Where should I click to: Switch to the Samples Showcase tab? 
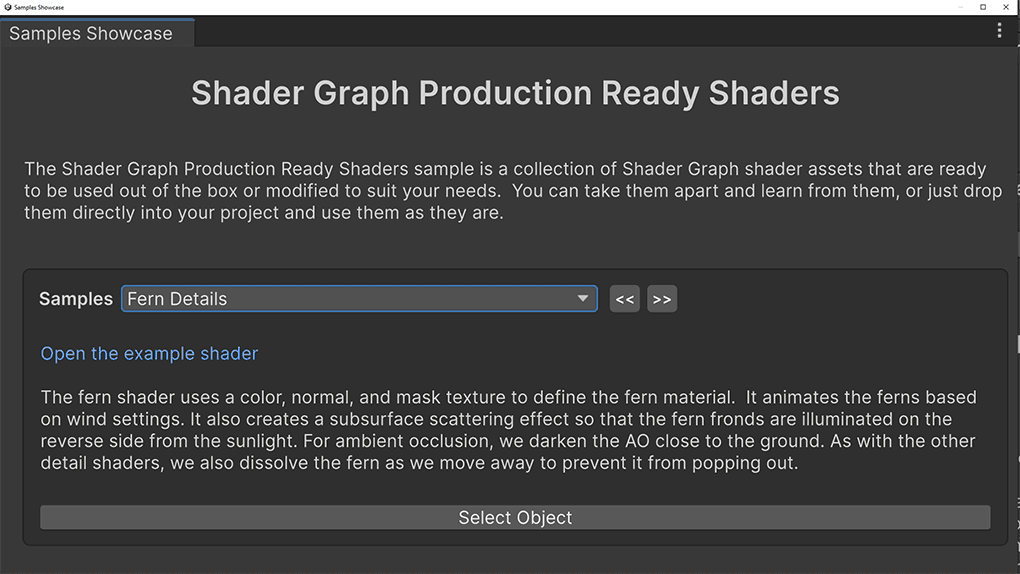[x=91, y=33]
